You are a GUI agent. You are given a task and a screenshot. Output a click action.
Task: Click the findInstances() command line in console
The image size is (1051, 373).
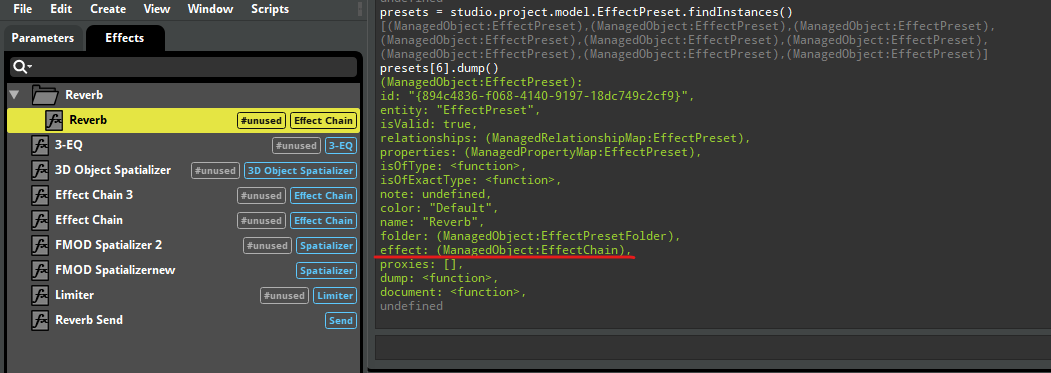pos(586,12)
